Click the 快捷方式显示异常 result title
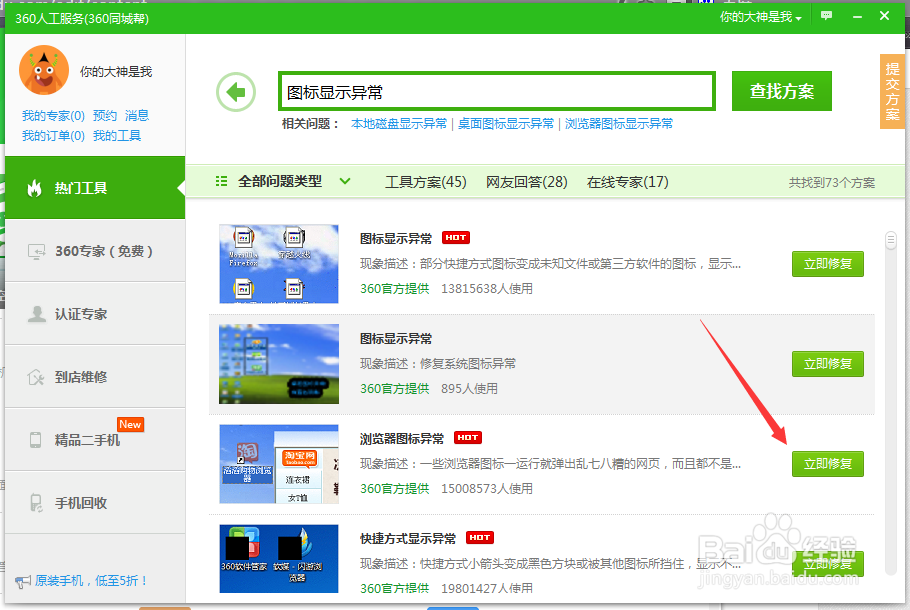This screenshot has width=910, height=610. [x=408, y=539]
